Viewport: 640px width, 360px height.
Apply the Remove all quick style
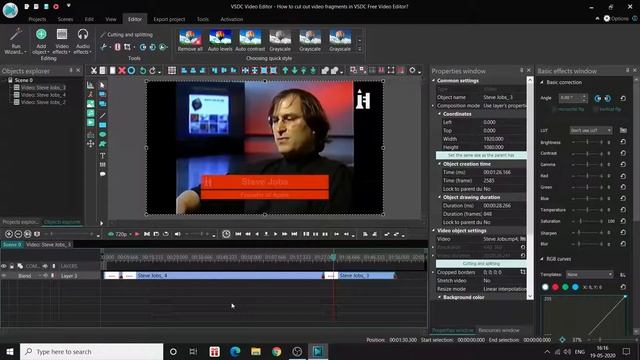[190, 40]
